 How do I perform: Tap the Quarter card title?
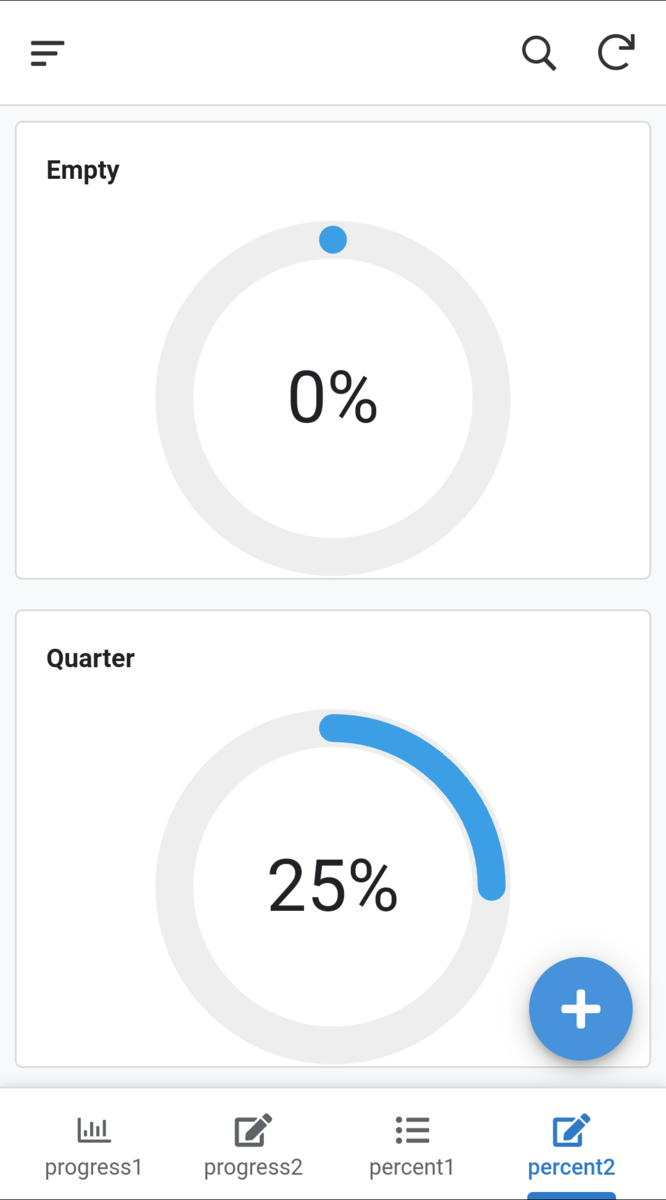(x=90, y=658)
